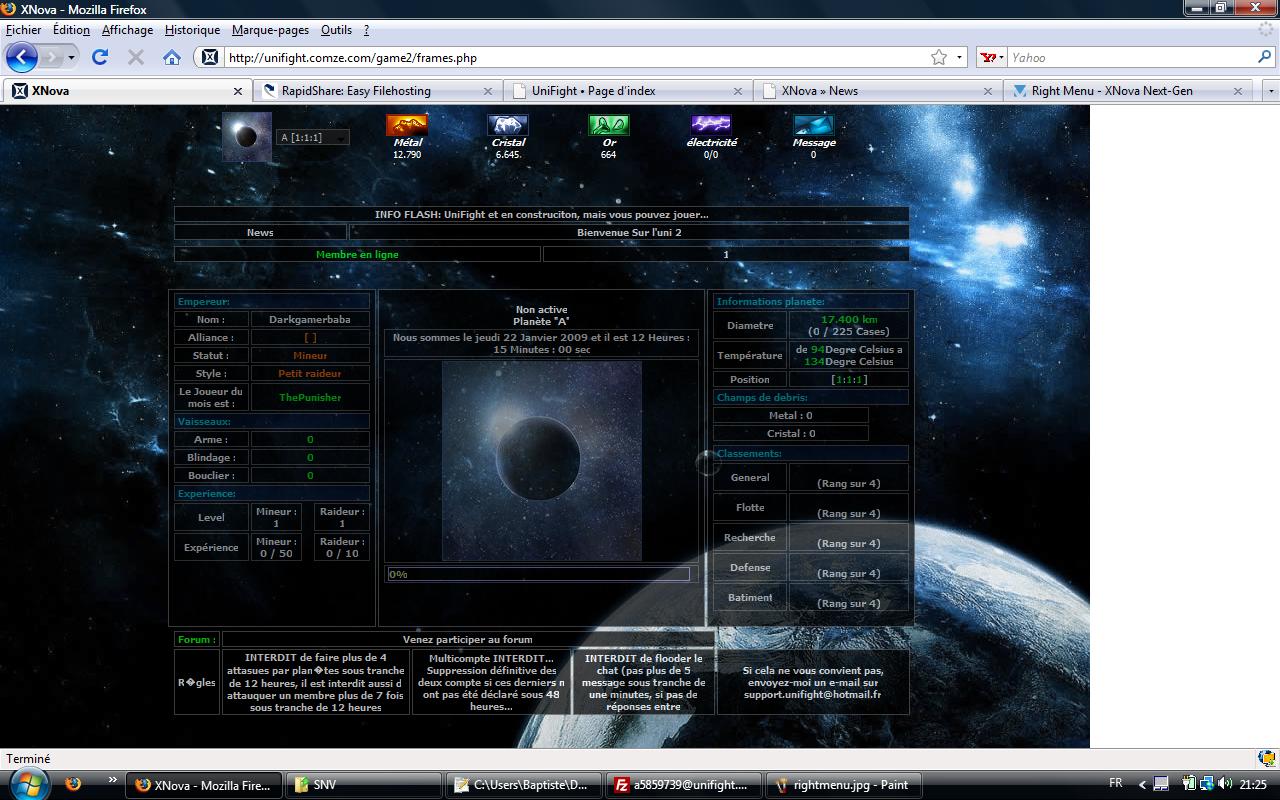Click the électricité resource icon
Screen dimensions: 1280x800
point(711,125)
